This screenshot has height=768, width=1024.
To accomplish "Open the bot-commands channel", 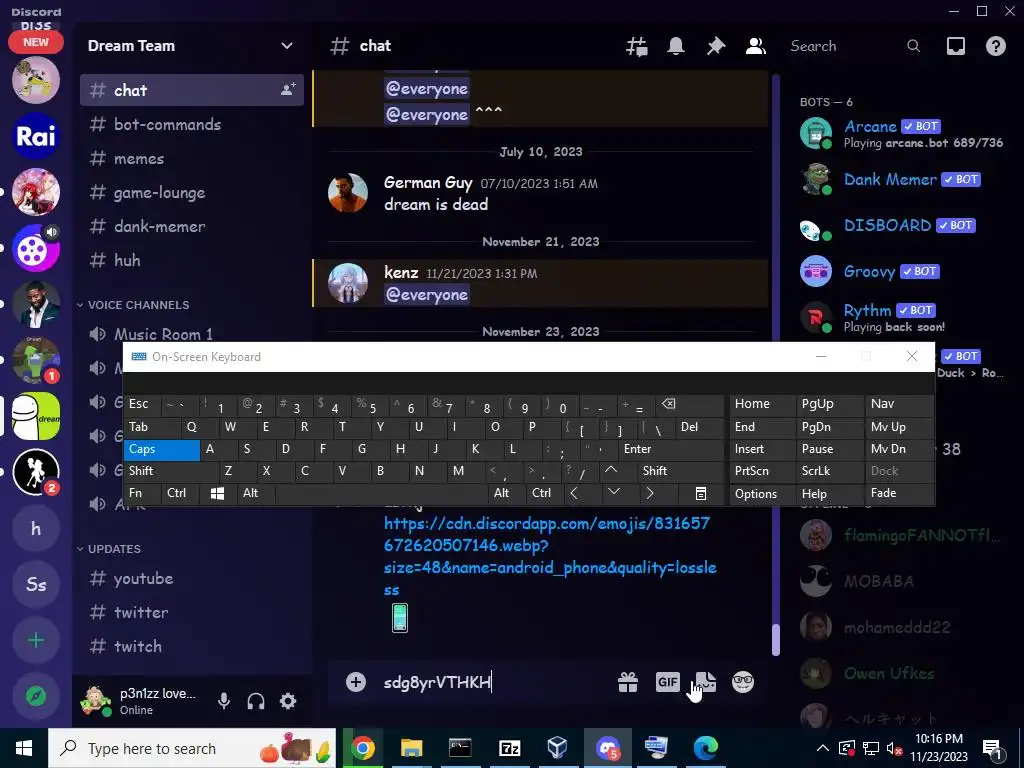I will (192, 124).
